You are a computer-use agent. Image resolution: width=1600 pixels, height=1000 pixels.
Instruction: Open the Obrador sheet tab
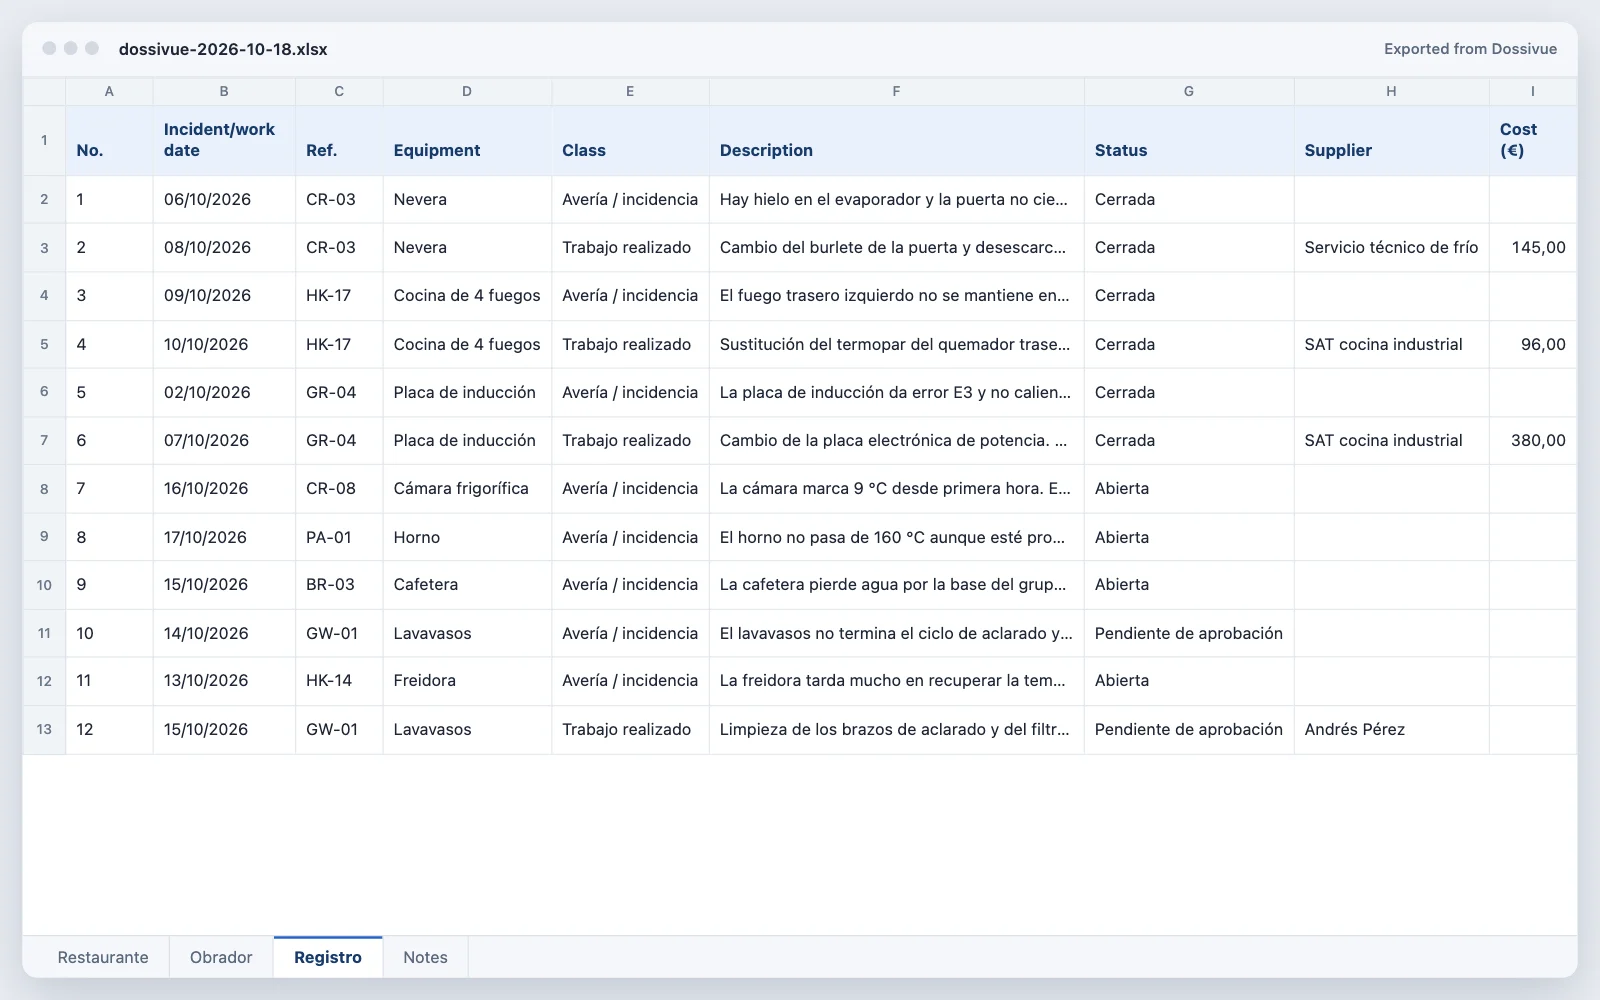[x=221, y=957]
